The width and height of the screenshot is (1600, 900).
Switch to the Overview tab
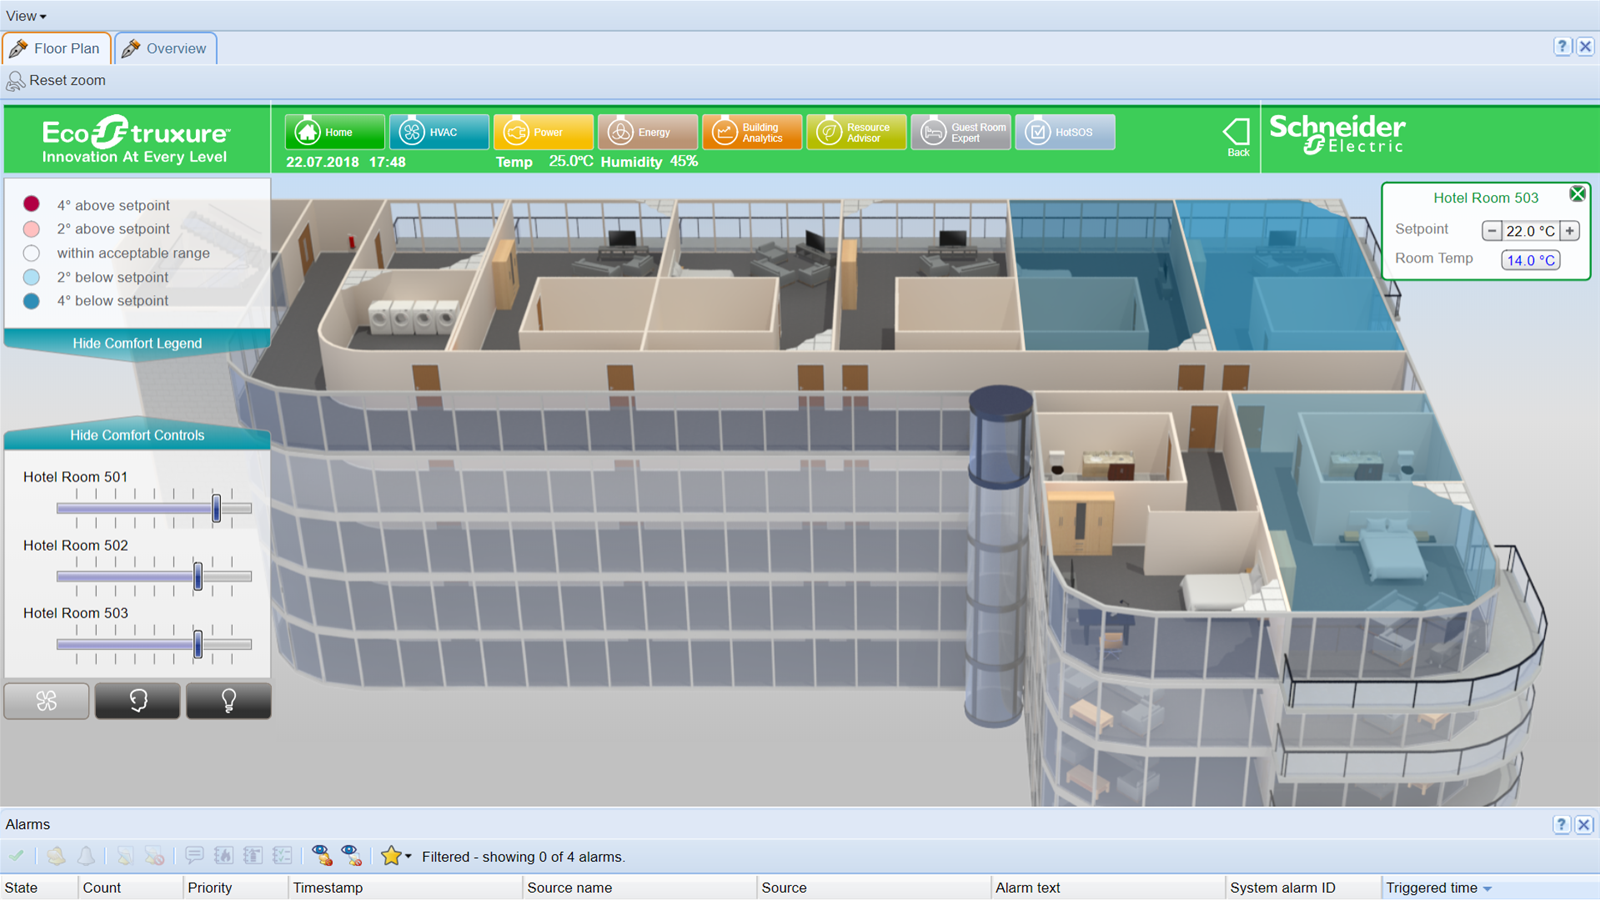(166, 48)
